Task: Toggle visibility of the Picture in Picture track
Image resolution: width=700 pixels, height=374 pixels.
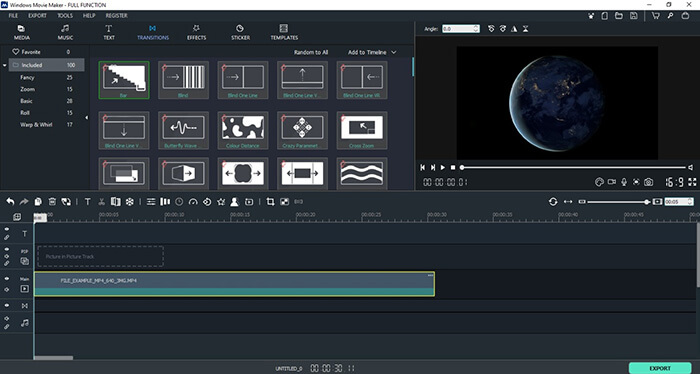Action: pyautogui.click(x=7, y=249)
